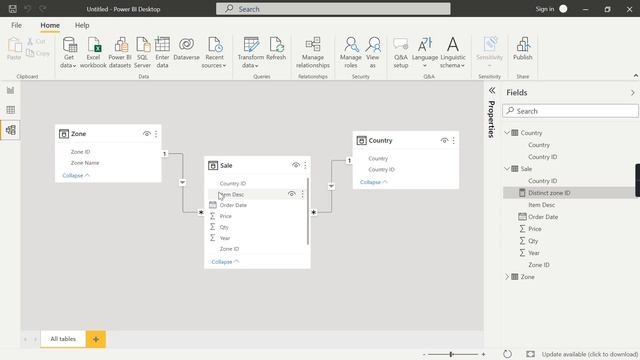Select Zone Name field in Zone card
Screen dimensions: 640x360
[x=85, y=163]
